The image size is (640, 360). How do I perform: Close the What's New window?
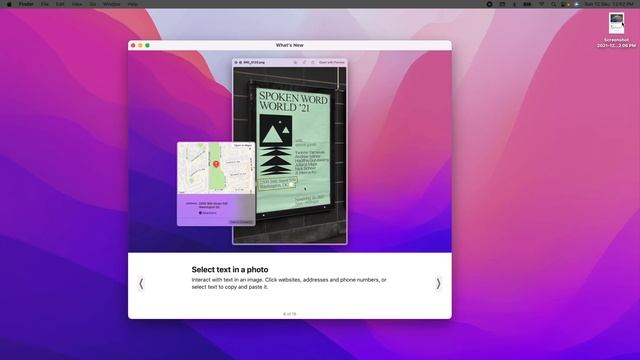tap(133, 45)
